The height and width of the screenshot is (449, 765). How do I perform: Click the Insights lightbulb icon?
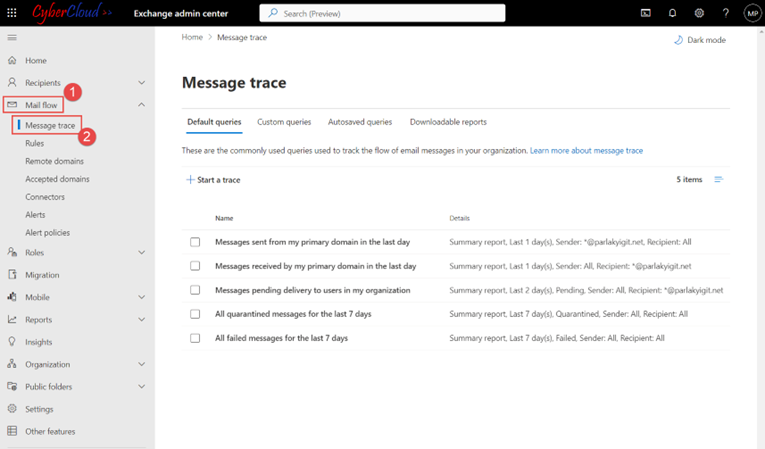pos(12,342)
